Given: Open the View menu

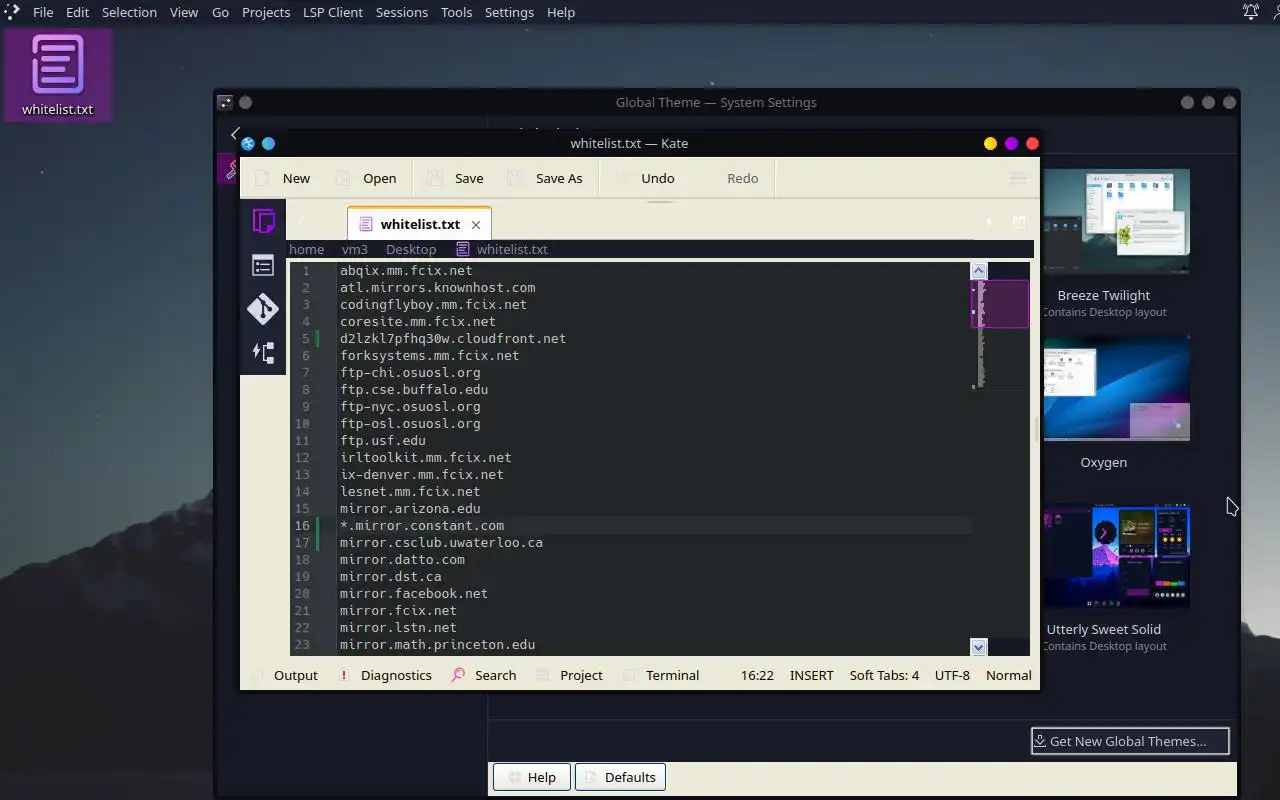Looking at the screenshot, I should point(184,12).
